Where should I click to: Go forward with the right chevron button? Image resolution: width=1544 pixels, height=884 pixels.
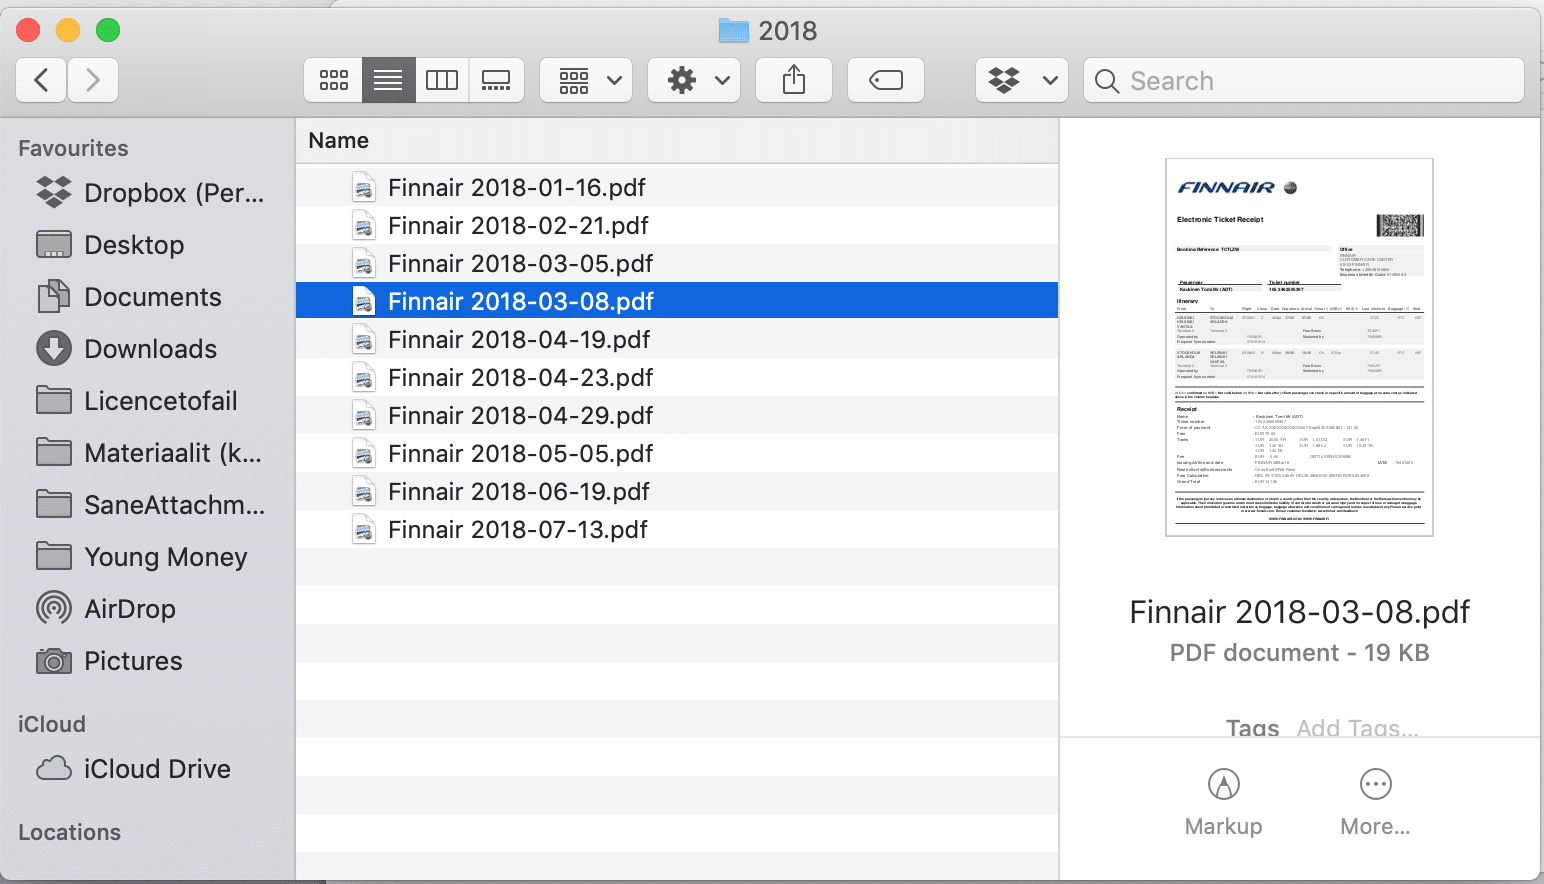pyautogui.click(x=93, y=80)
